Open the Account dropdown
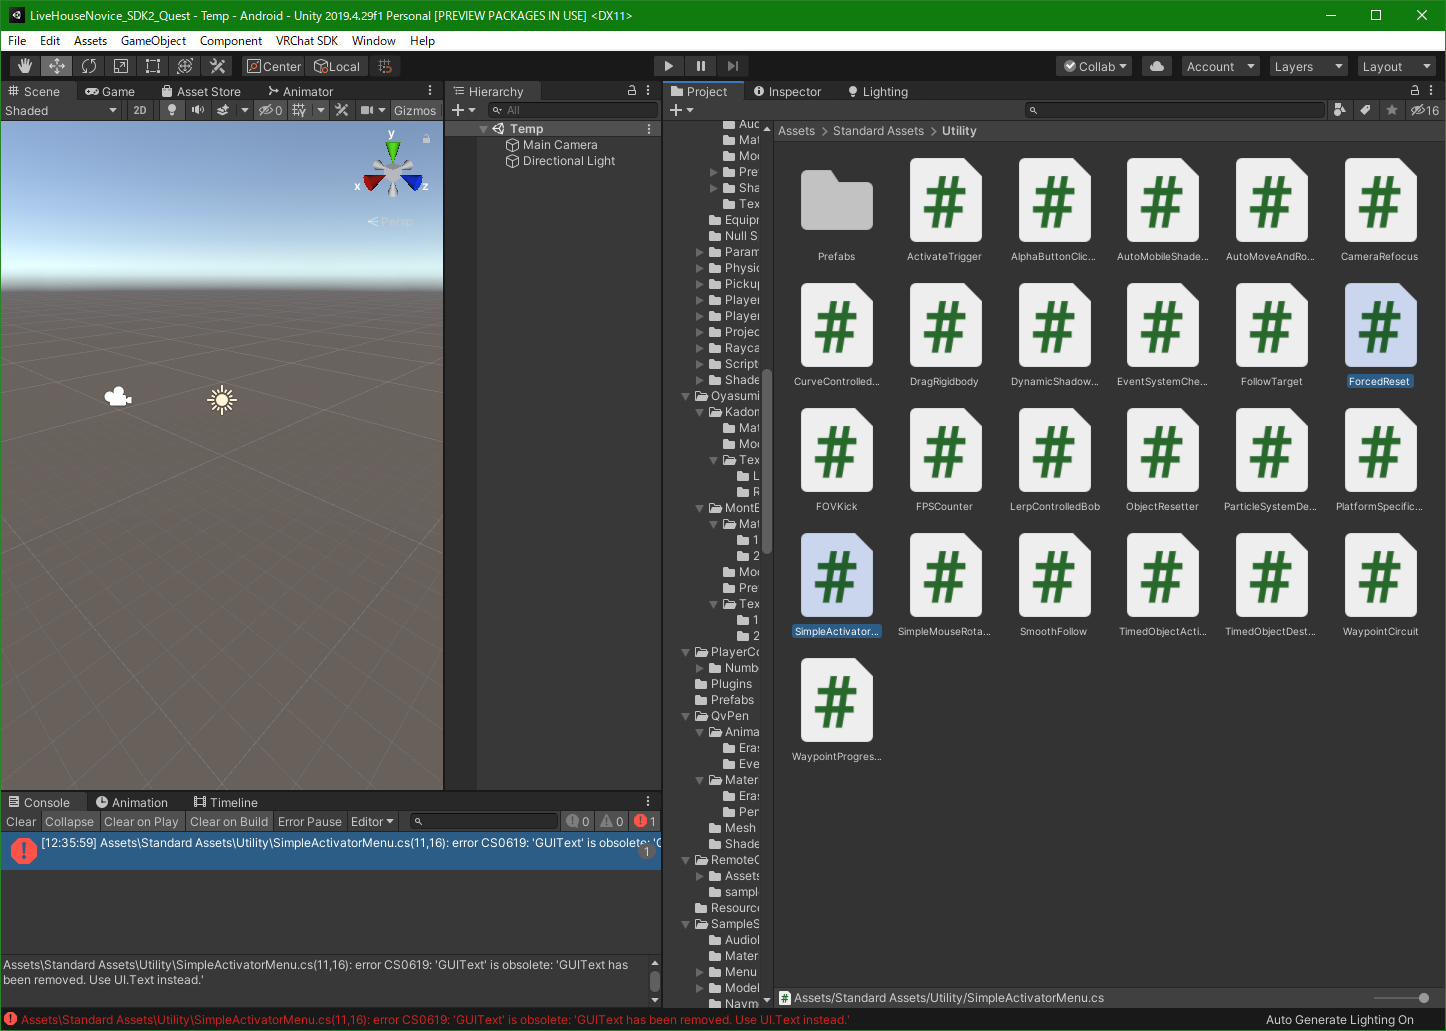Screen dimensions: 1446x1031 click(1221, 66)
